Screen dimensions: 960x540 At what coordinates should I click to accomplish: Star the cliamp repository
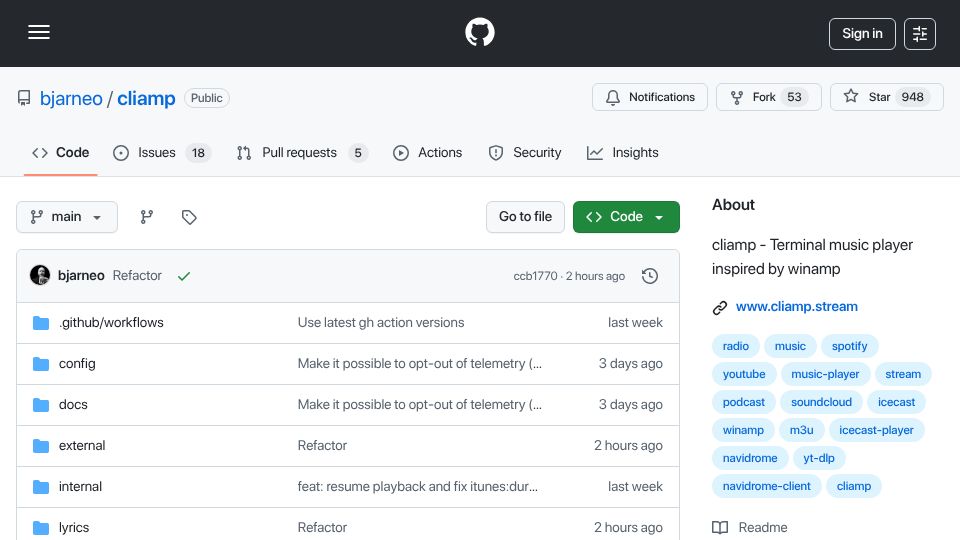pos(887,97)
